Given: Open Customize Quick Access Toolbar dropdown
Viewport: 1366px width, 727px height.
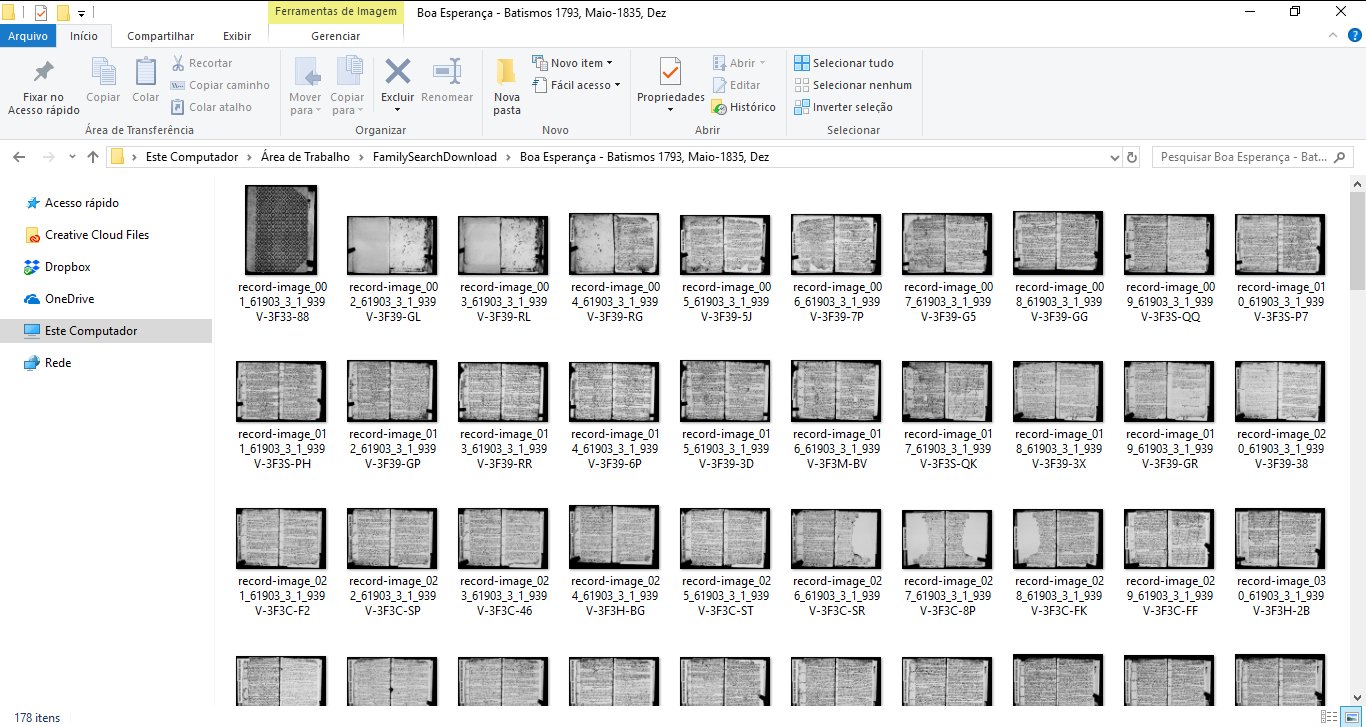Looking at the screenshot, I should tap(81, 13).
